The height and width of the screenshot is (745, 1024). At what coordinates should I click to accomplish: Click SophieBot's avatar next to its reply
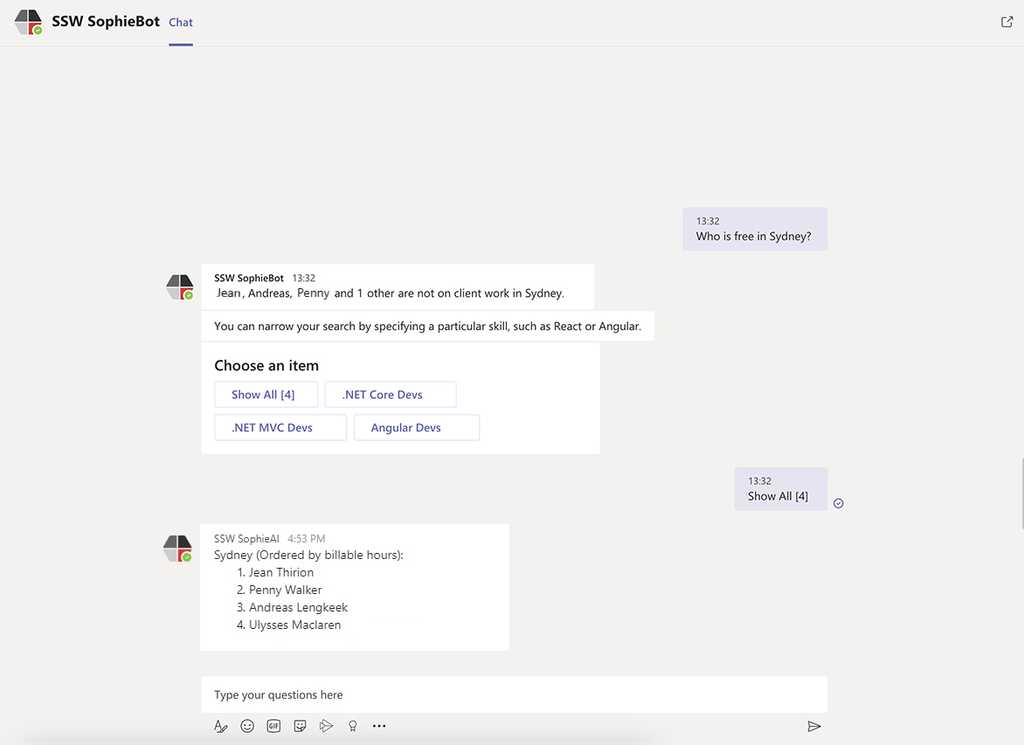click(x=180, y=287)
